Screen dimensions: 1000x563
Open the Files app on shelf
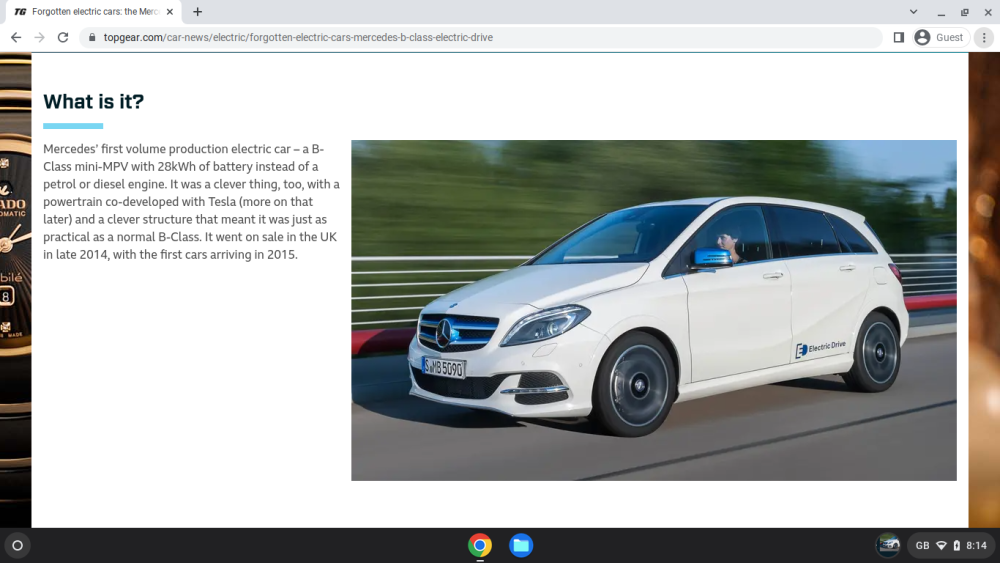coord(521,546)
